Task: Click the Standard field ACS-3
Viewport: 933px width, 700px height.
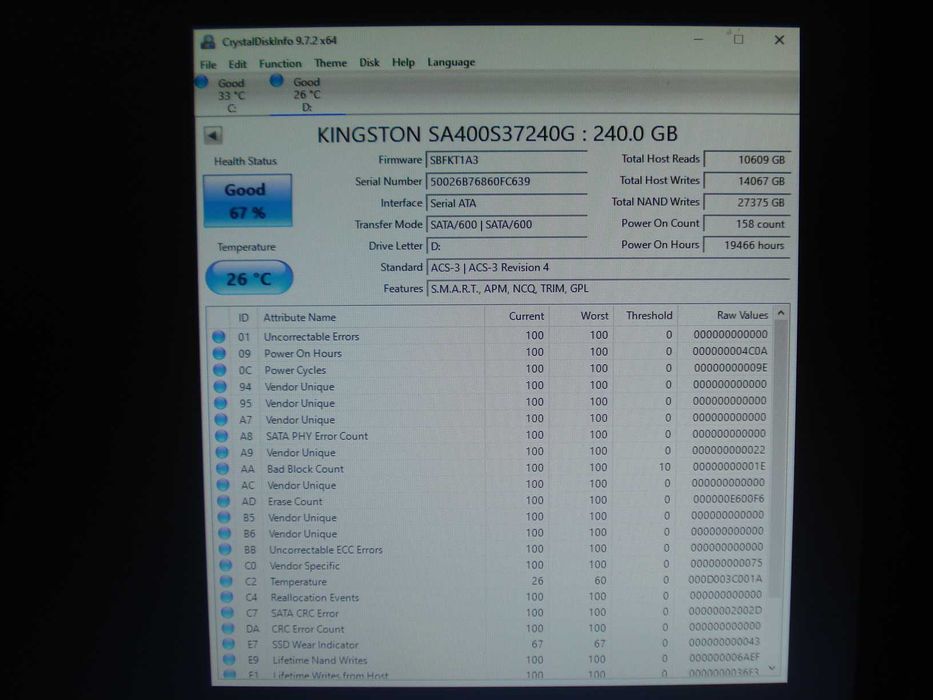Action: click(x=608, y=267)
